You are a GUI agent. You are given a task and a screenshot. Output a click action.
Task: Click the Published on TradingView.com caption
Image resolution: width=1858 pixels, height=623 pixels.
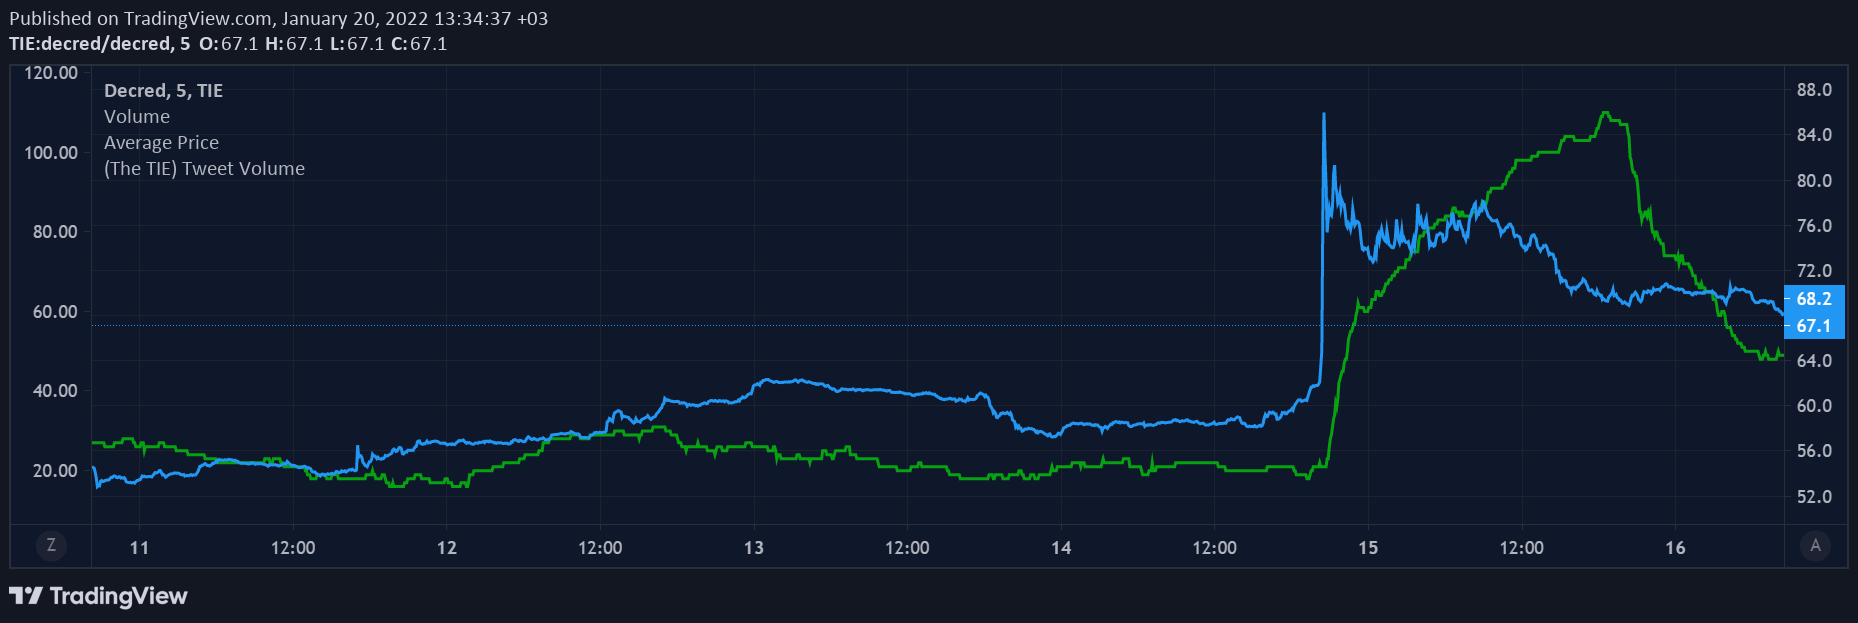coord(278,18)
